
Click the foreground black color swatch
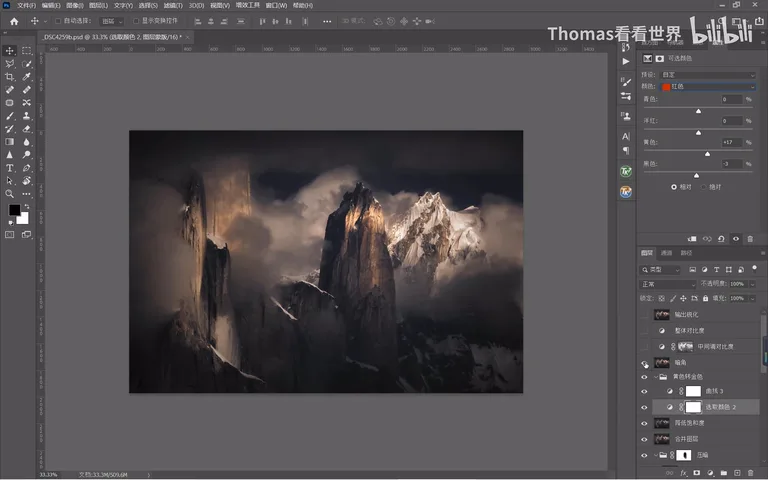pyautogui.click(x=14, y=210)
